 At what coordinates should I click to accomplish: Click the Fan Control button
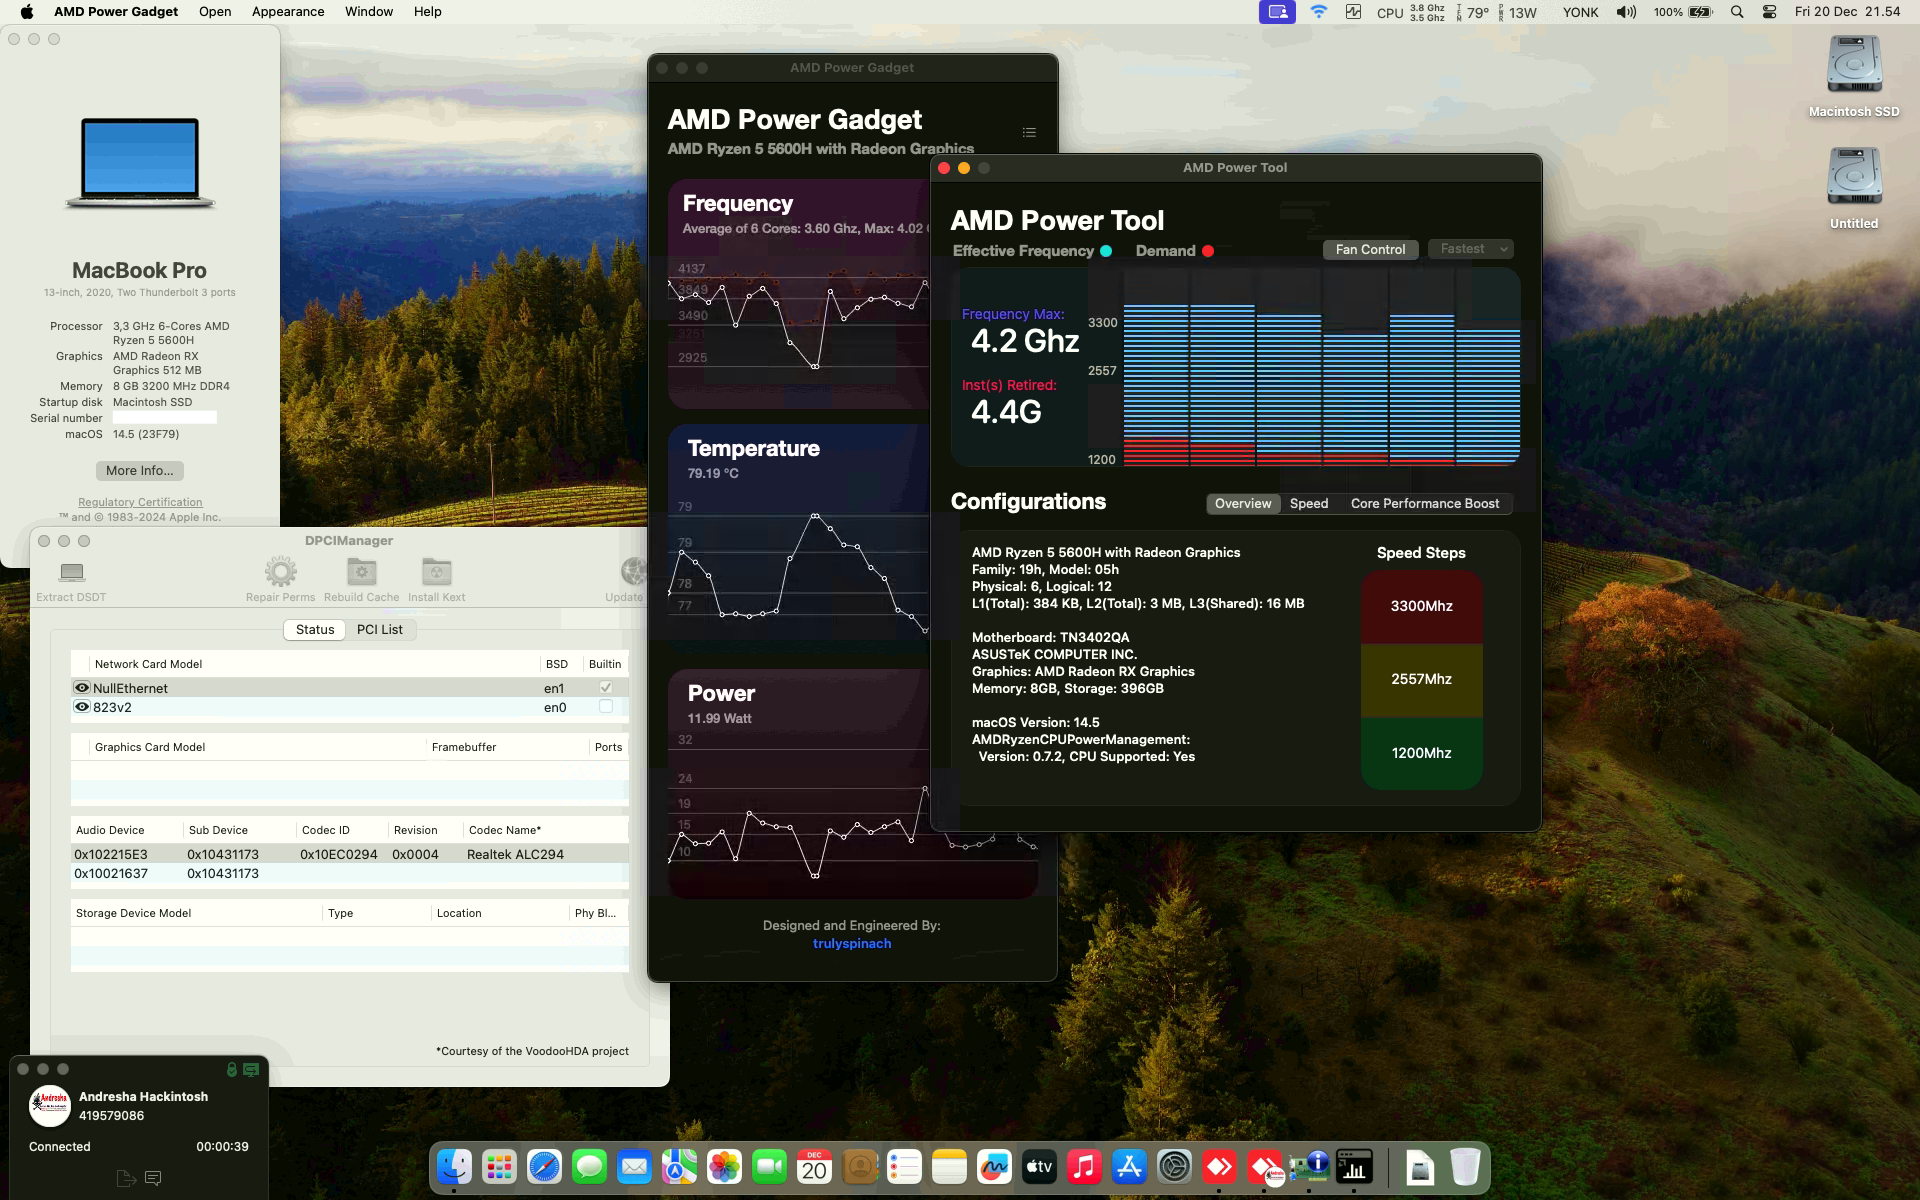(x=1370, y=249)
